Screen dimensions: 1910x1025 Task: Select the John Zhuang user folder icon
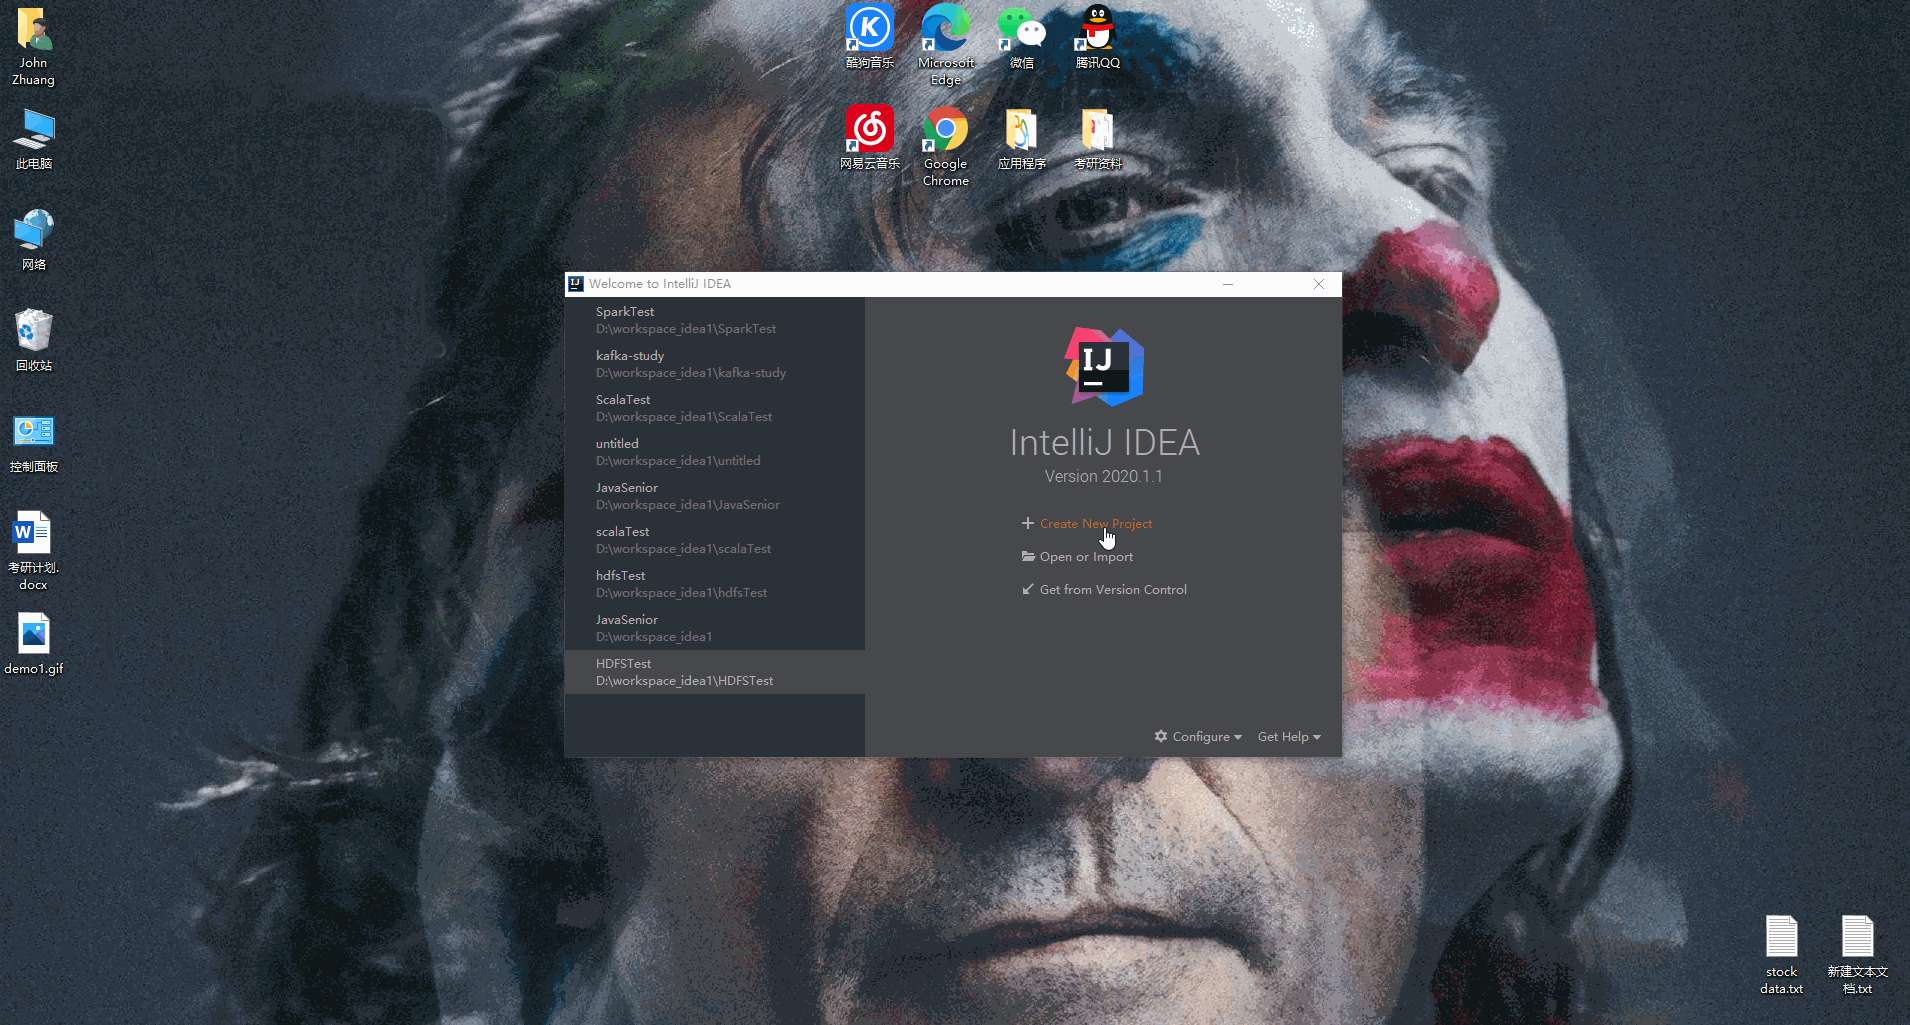[34, 46]
